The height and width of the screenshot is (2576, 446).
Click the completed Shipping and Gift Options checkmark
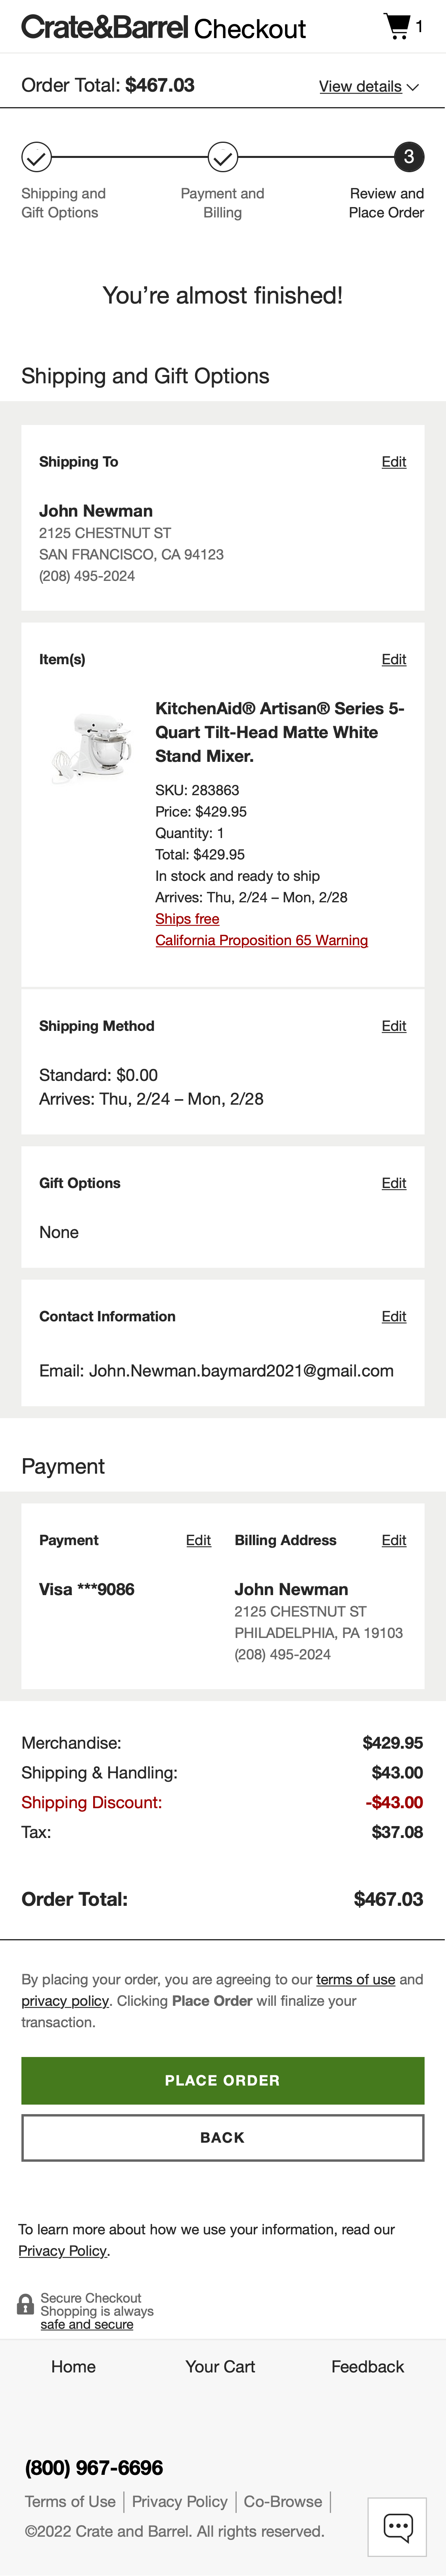(36, 157)
